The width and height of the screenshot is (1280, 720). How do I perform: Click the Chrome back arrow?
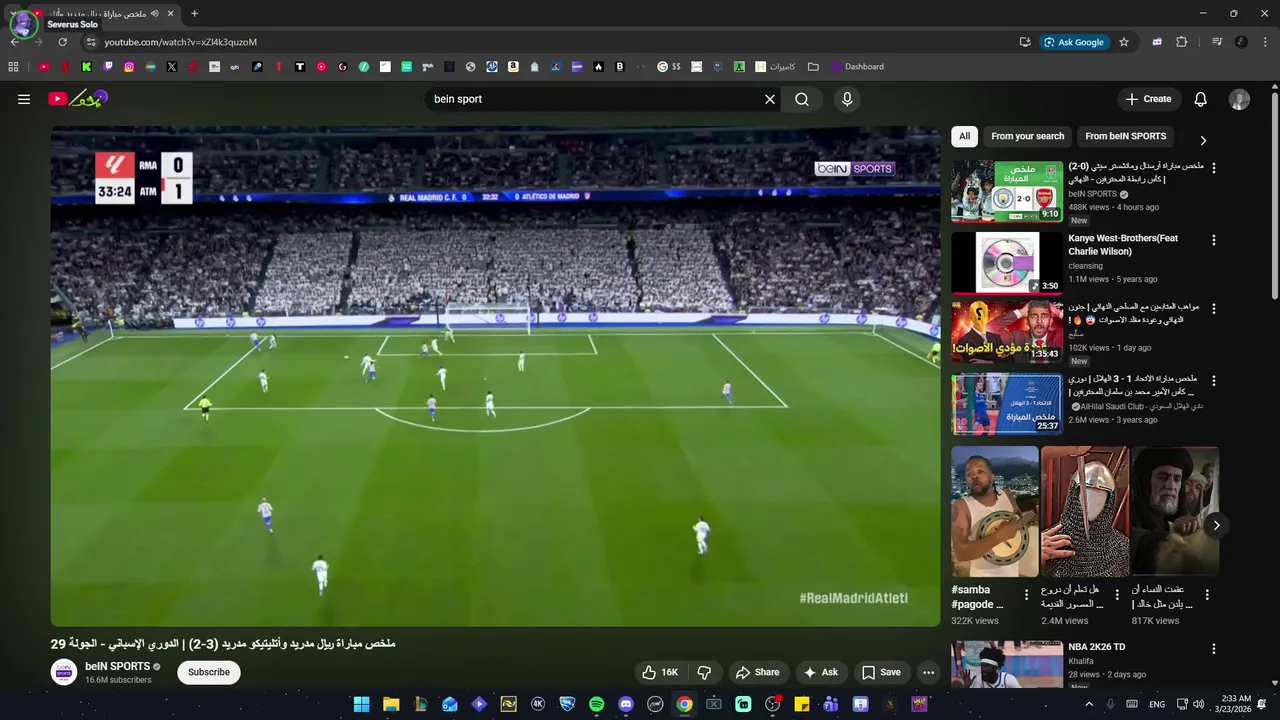coord(15,42)
